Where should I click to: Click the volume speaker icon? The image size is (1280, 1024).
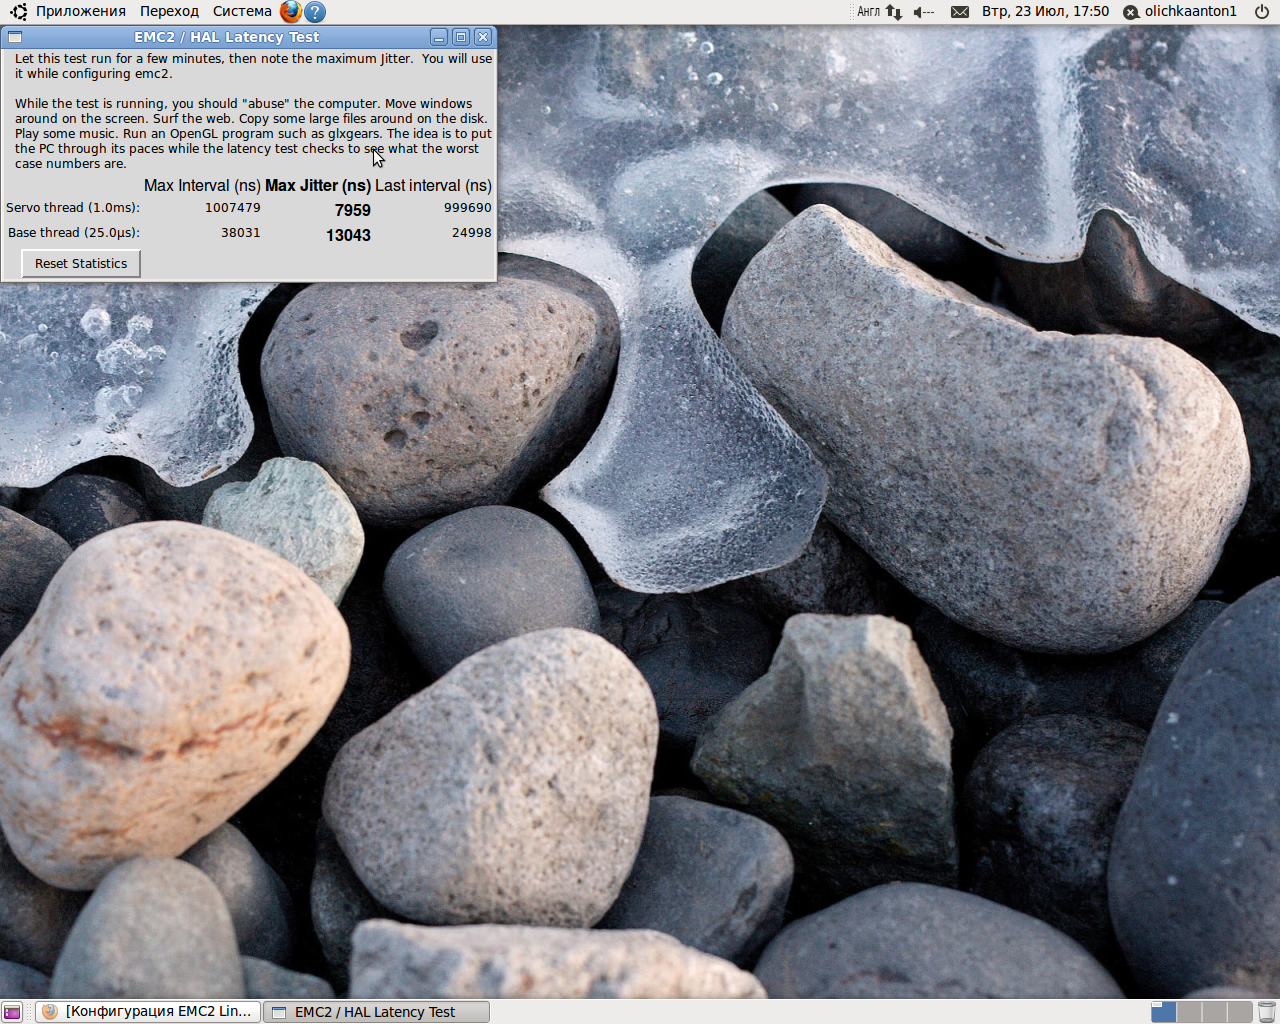(x=924, y=12)
